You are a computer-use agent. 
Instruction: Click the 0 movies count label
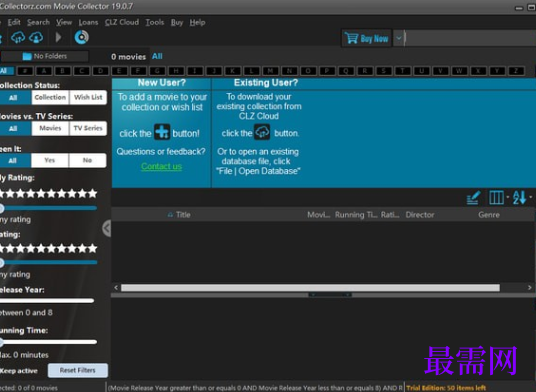[x=129, y=57]
